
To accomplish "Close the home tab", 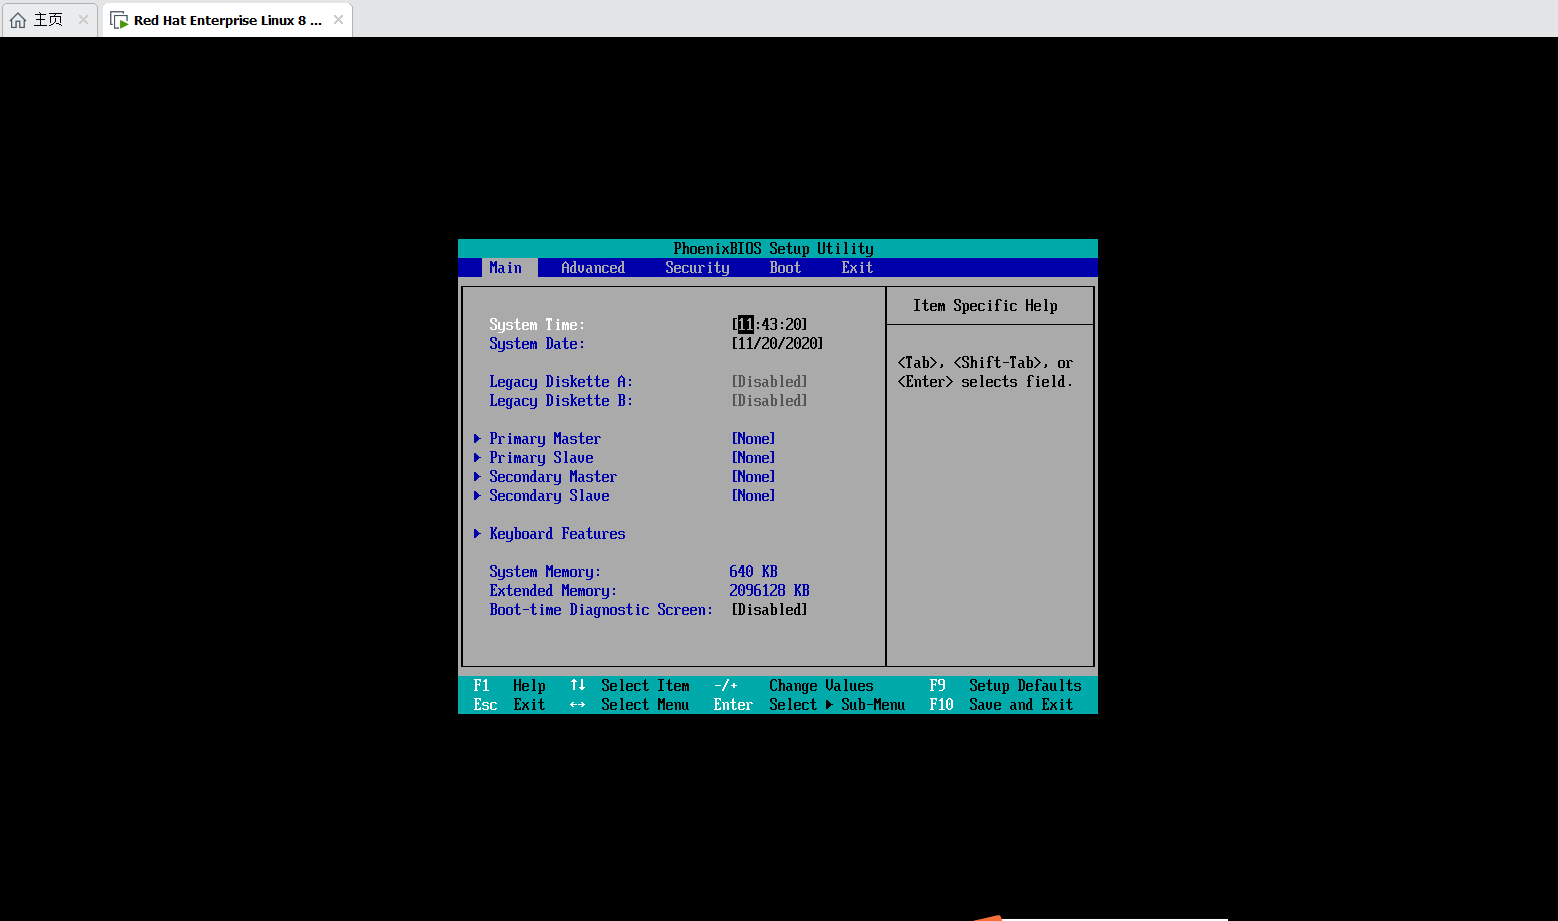I will pos(83,20).
